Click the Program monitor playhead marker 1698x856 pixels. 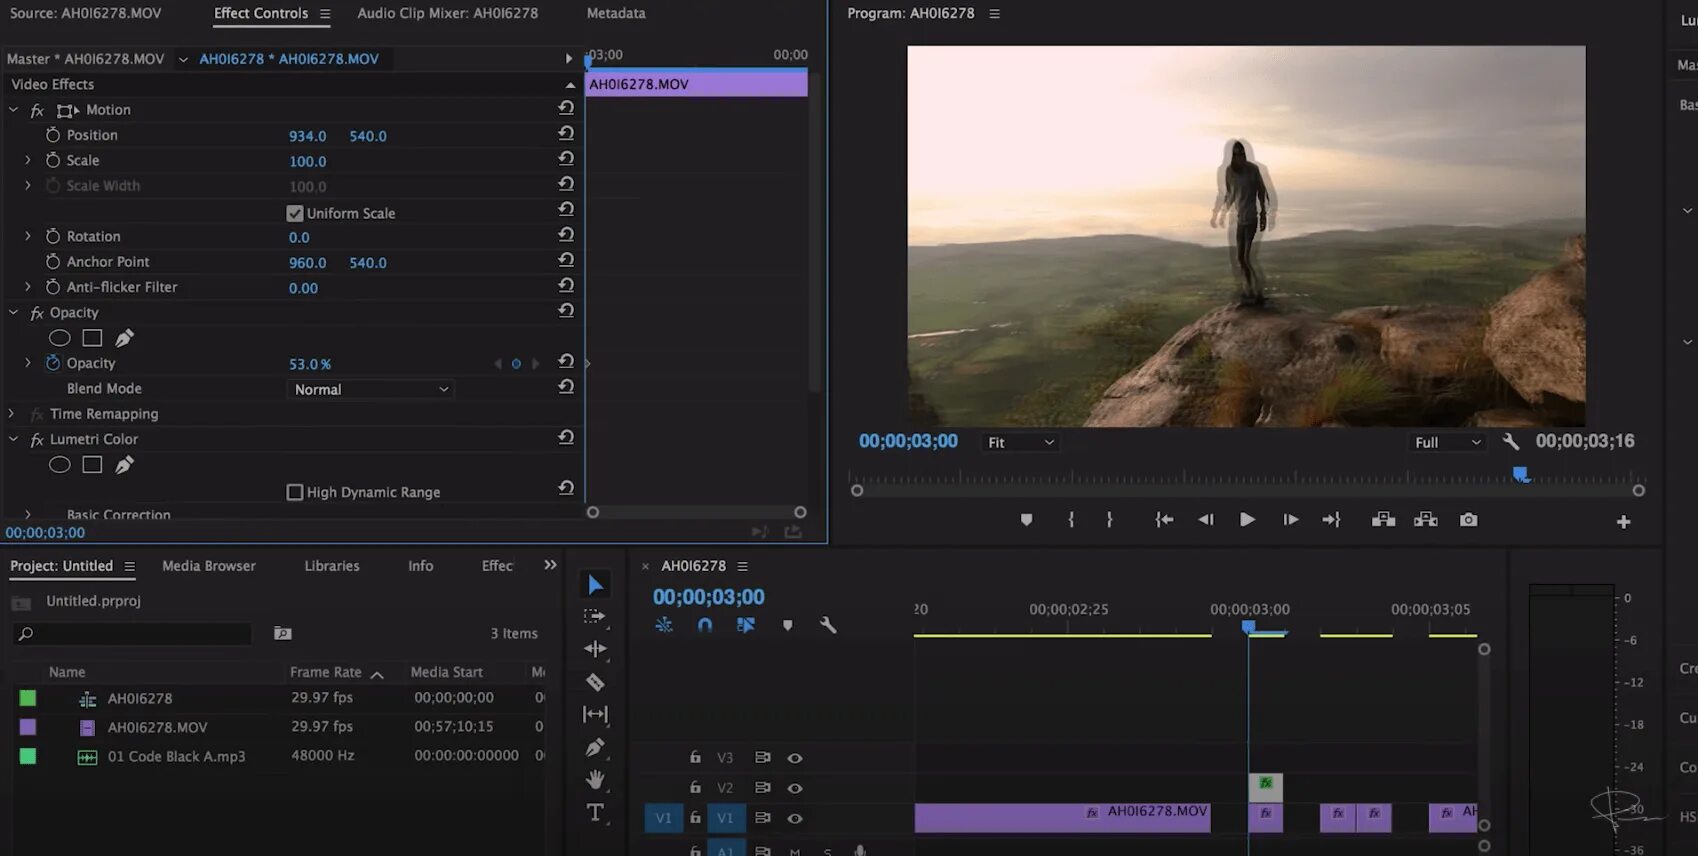[x=1520, y=474]
